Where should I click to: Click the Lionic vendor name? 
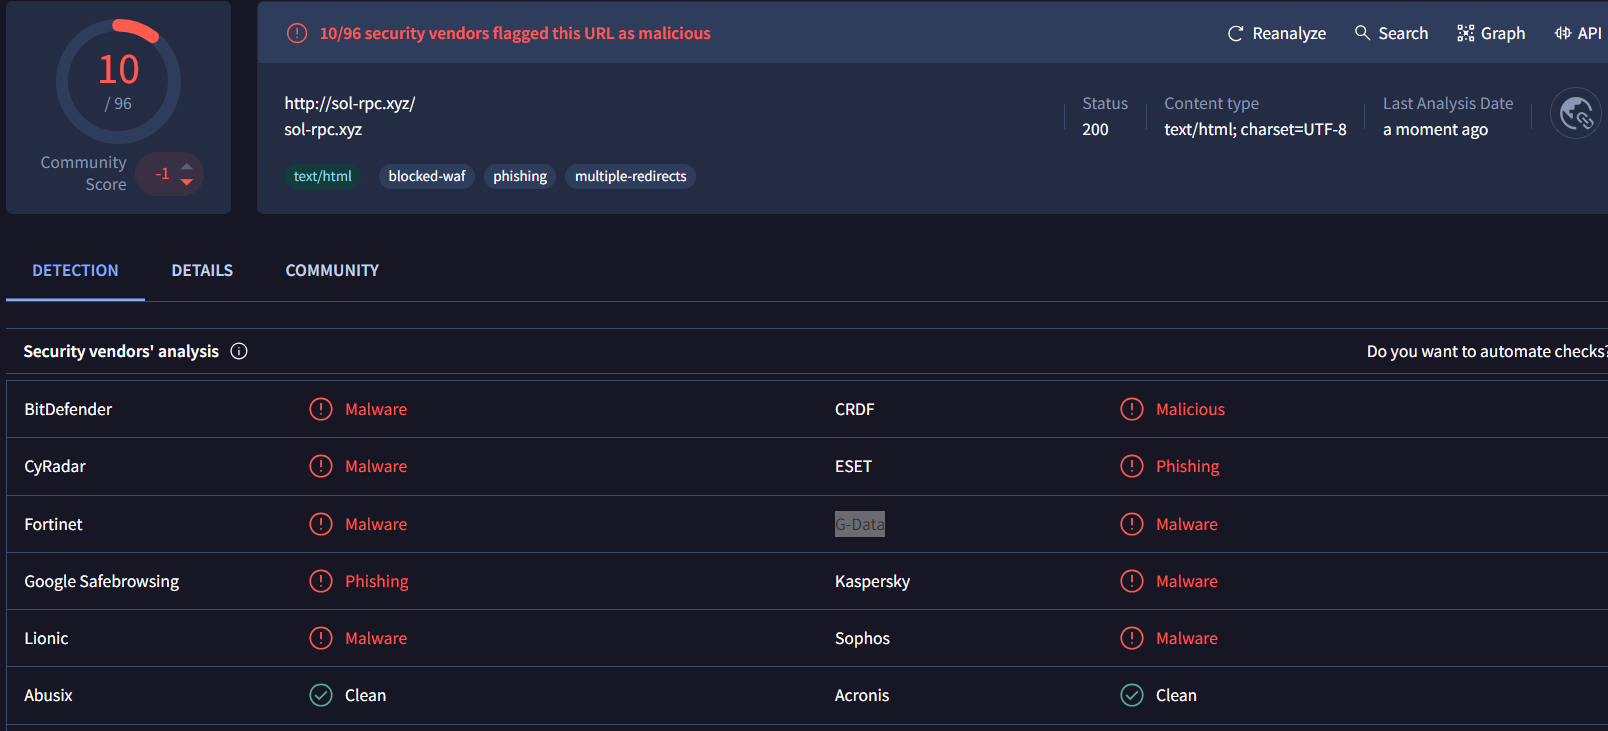tap(46, 638)
